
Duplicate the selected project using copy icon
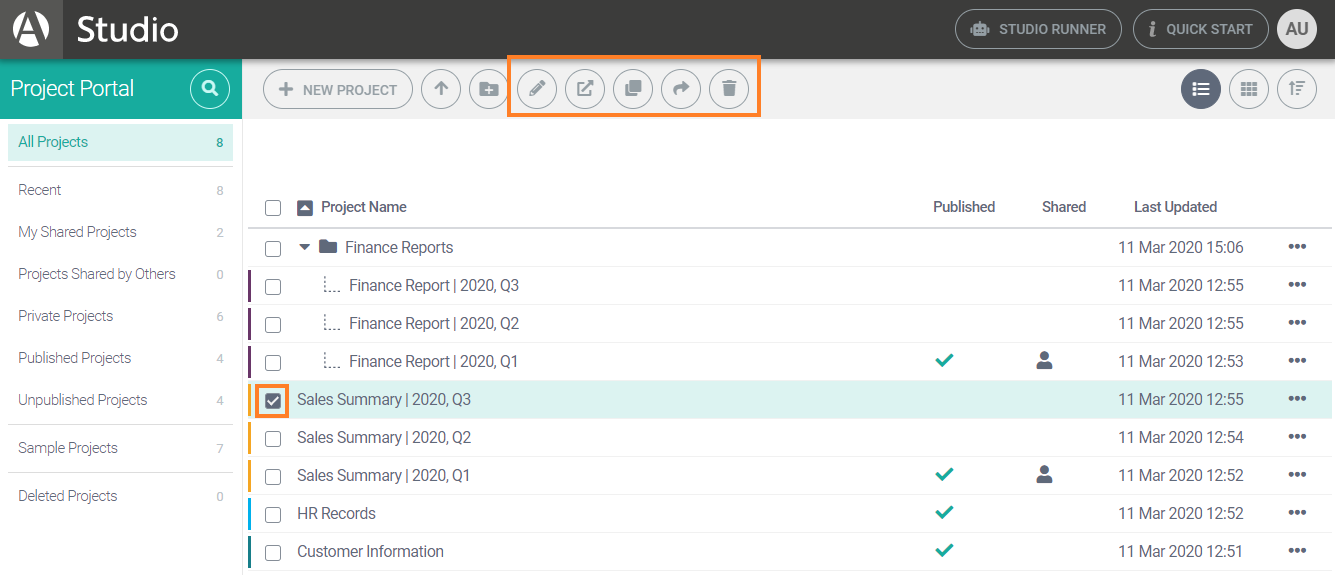(x=633, y=89)
